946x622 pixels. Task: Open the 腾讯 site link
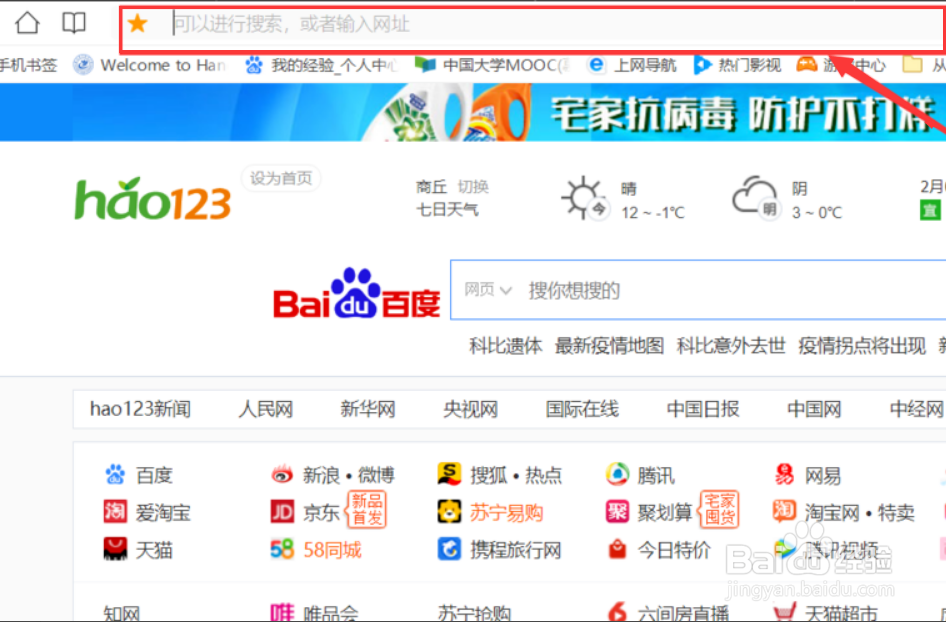click(x=656, y=475)
